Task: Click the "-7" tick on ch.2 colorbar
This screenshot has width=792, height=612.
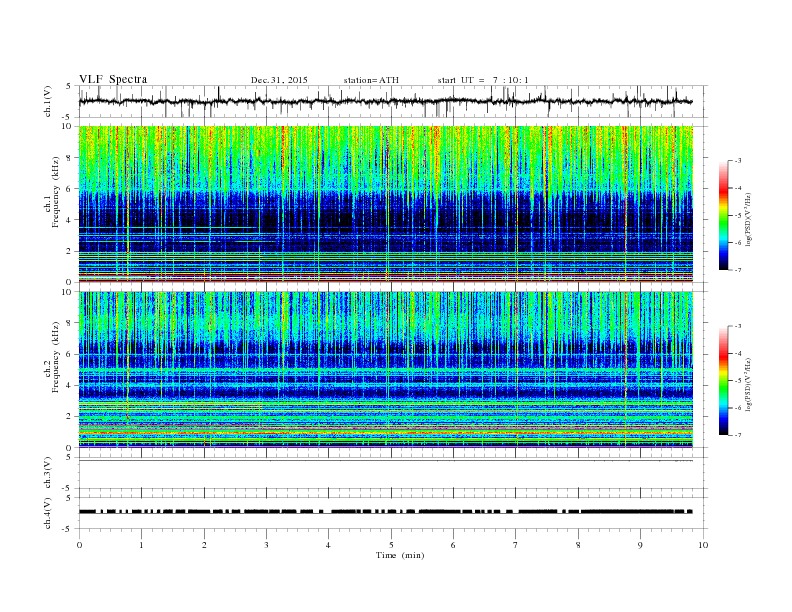Action: point(738,435)
